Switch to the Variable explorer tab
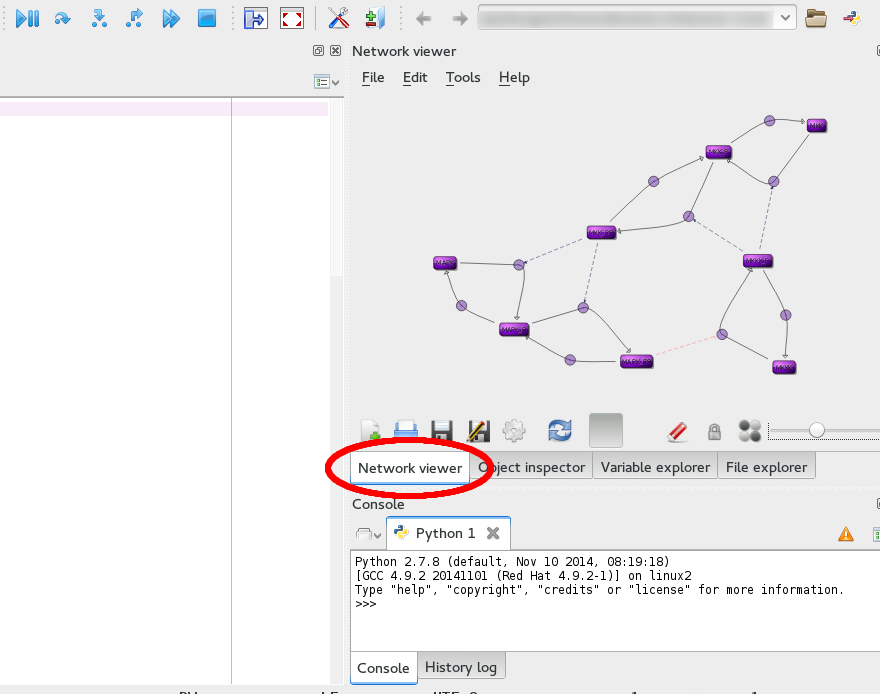Image resolution: width=880 pixels, height=694 pixels. point(655,466)
